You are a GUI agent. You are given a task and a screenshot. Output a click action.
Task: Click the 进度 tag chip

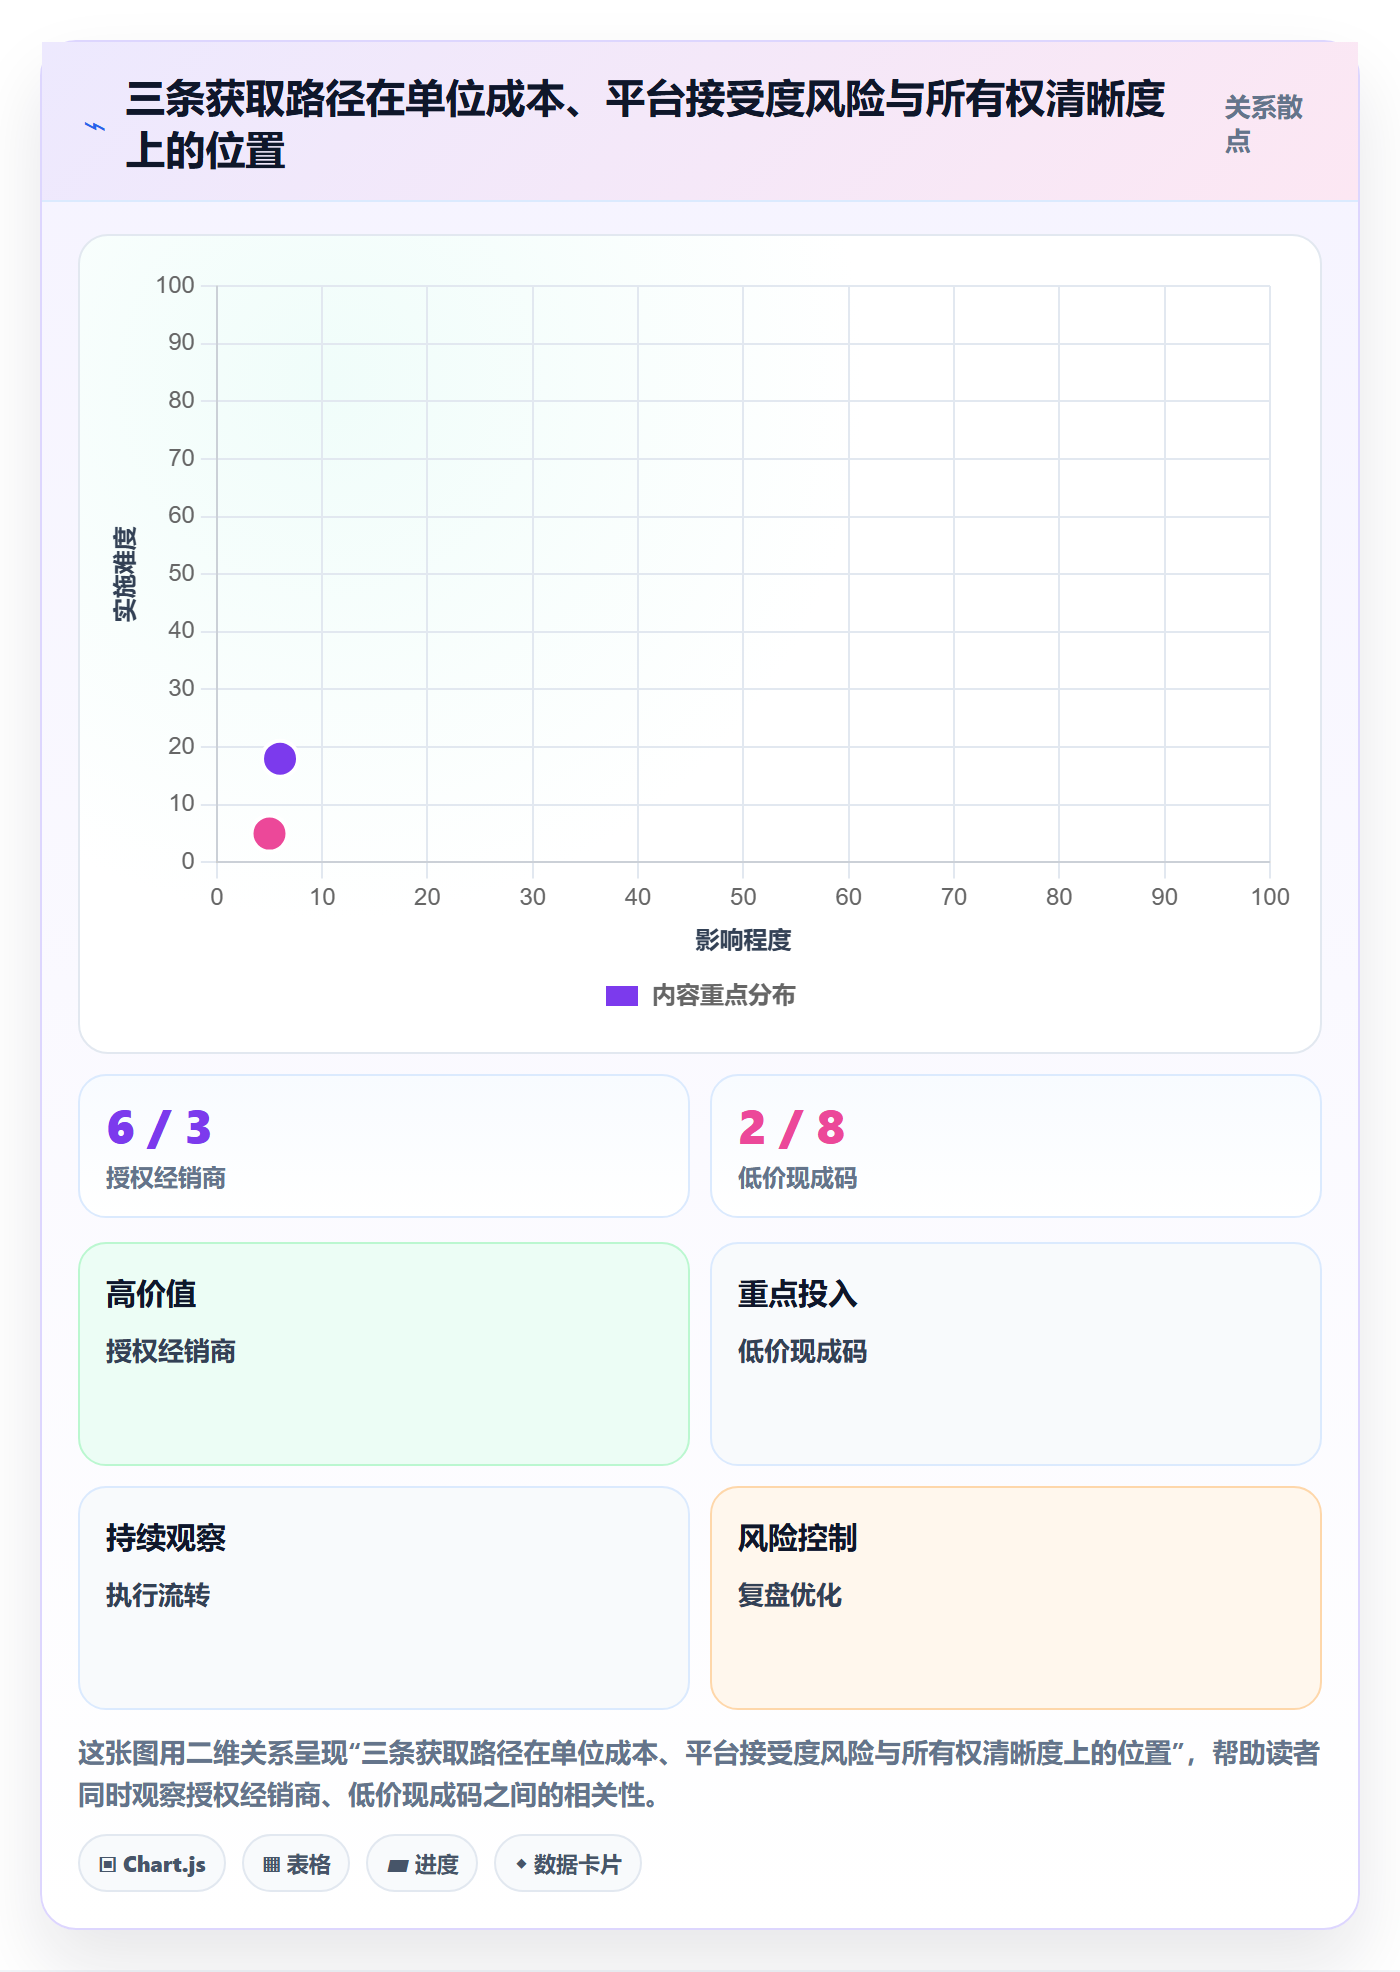(x=422, y=1864)
